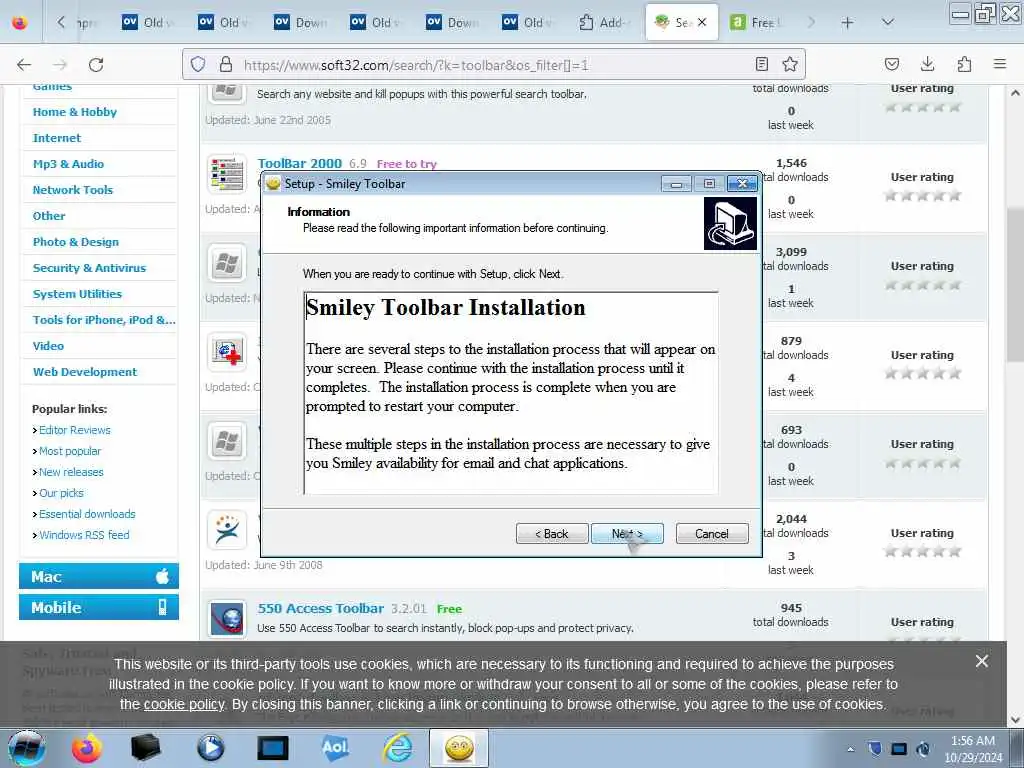
Task: Open tracking protection shield icon
Action: coord(198,64)
